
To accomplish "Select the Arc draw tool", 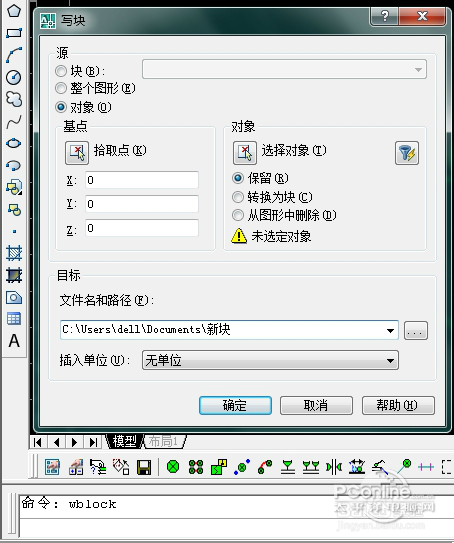I will tap(14, 55).
